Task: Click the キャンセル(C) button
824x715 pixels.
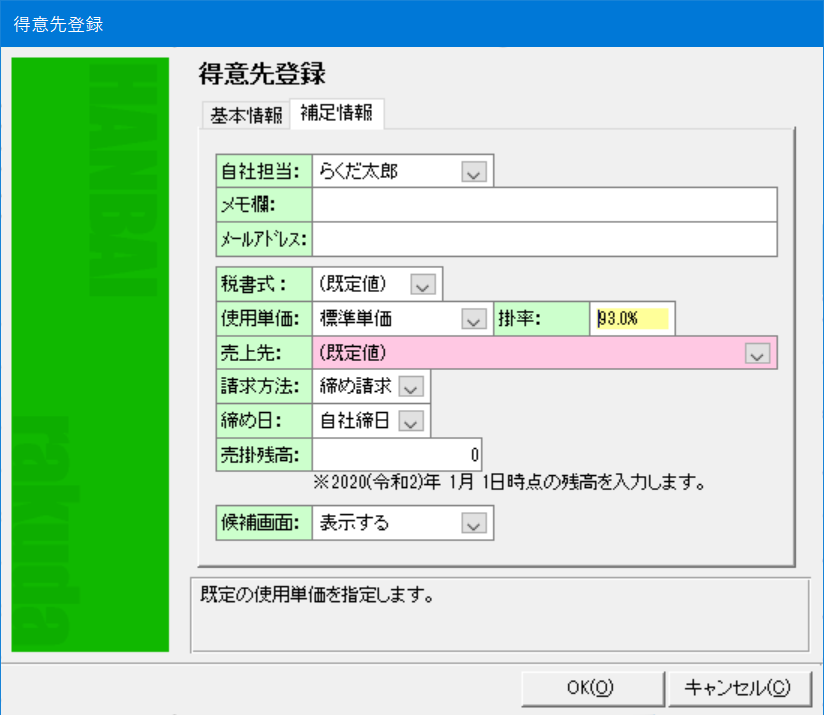Action: click(740, 688)
